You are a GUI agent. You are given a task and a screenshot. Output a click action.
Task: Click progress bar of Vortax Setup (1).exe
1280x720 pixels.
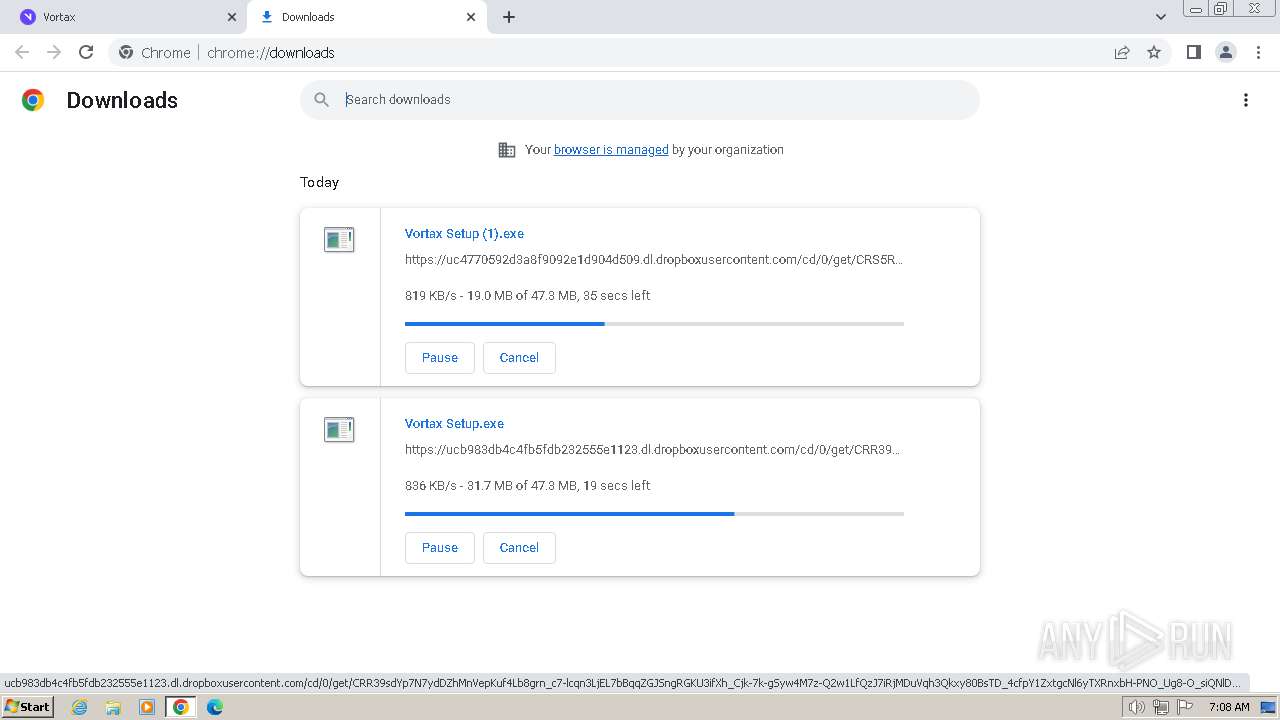point(654,324)
